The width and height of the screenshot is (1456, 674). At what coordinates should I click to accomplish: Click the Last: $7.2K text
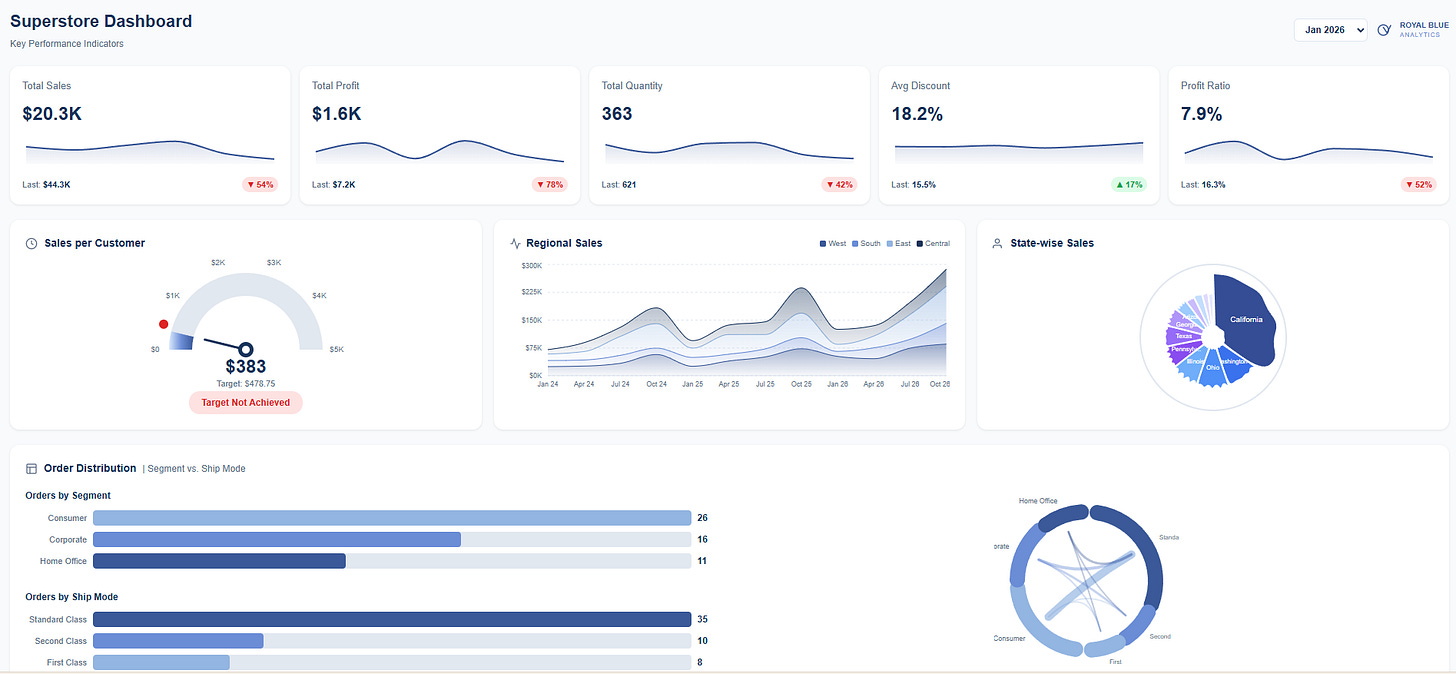334,185
